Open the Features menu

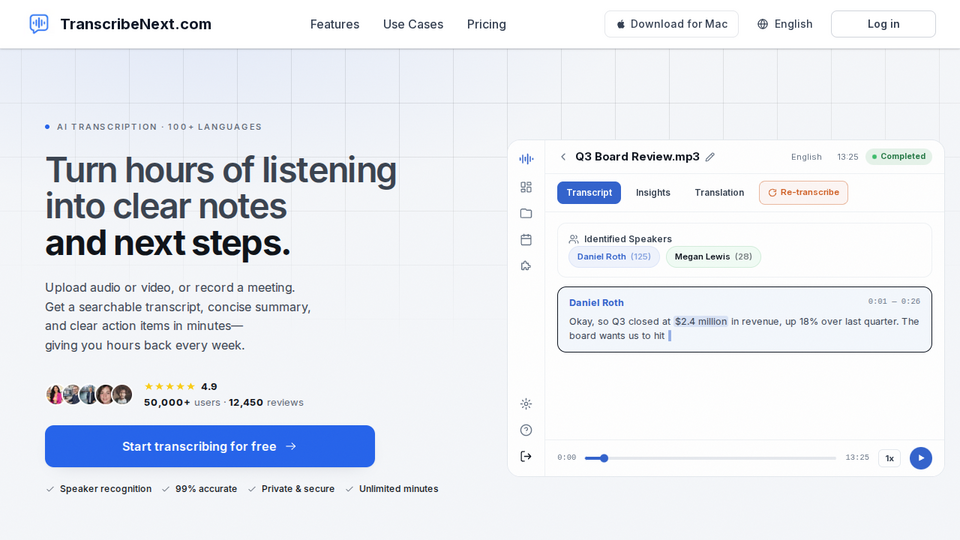click(x=334, y=24)
